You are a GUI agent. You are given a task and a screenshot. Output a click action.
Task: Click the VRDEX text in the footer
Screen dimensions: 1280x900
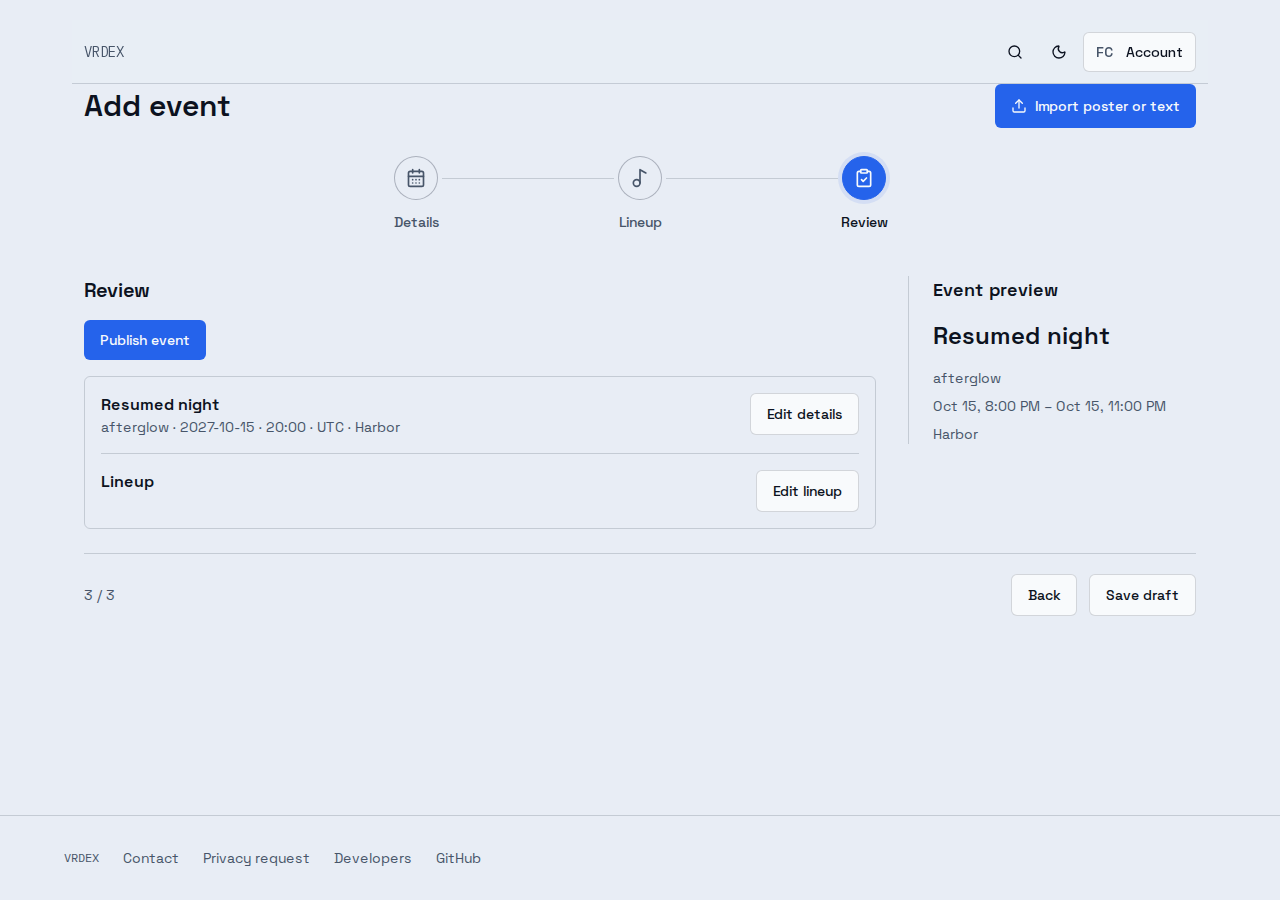82,858
